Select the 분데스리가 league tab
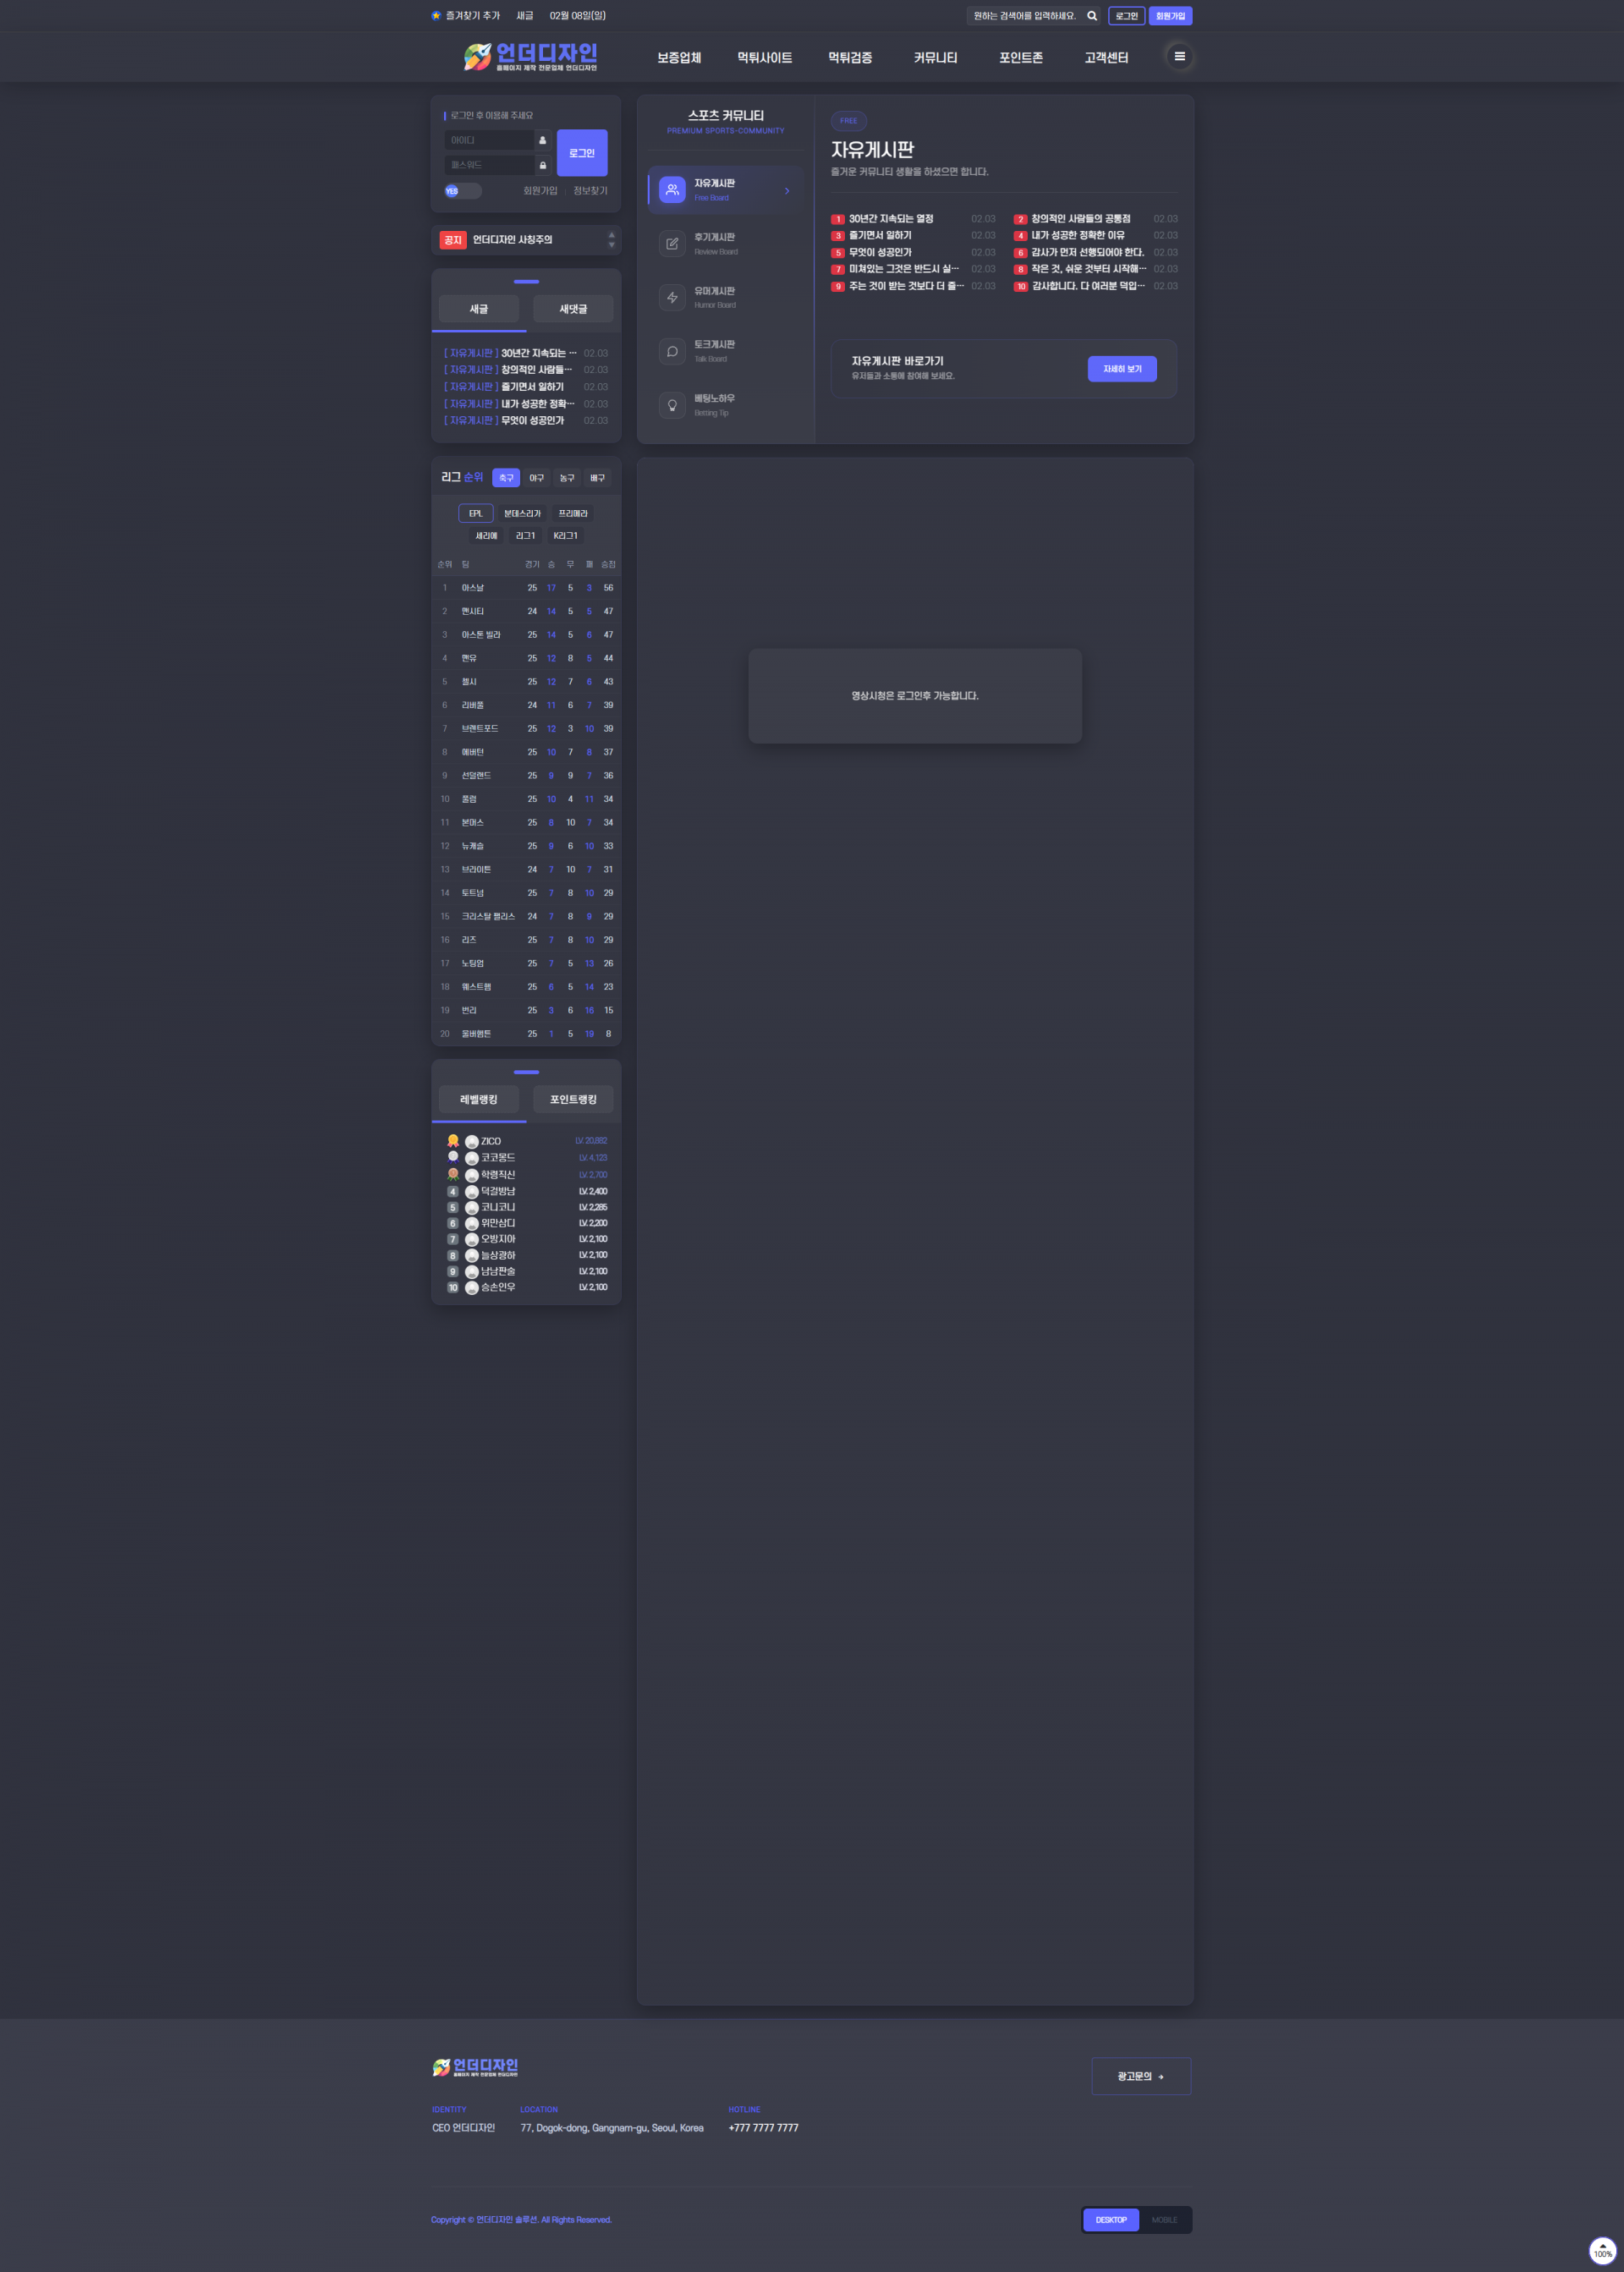Image resolution: width=1624 pixels, height=2272 pixels. [521, 514]
